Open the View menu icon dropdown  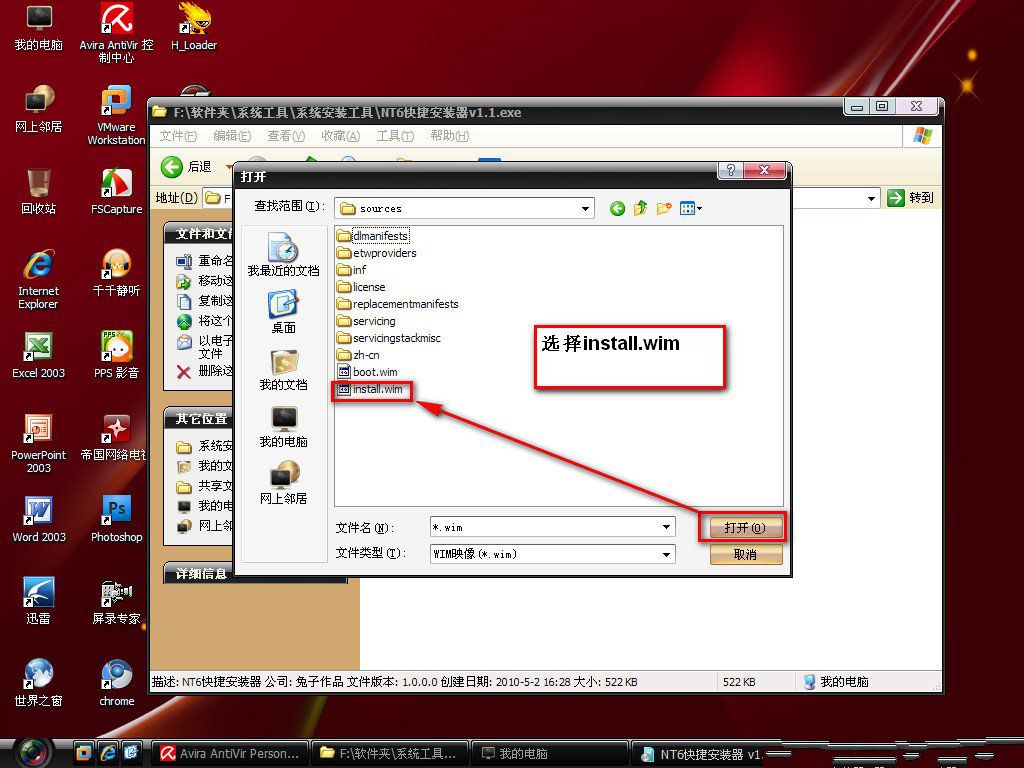tap(691, 208)
